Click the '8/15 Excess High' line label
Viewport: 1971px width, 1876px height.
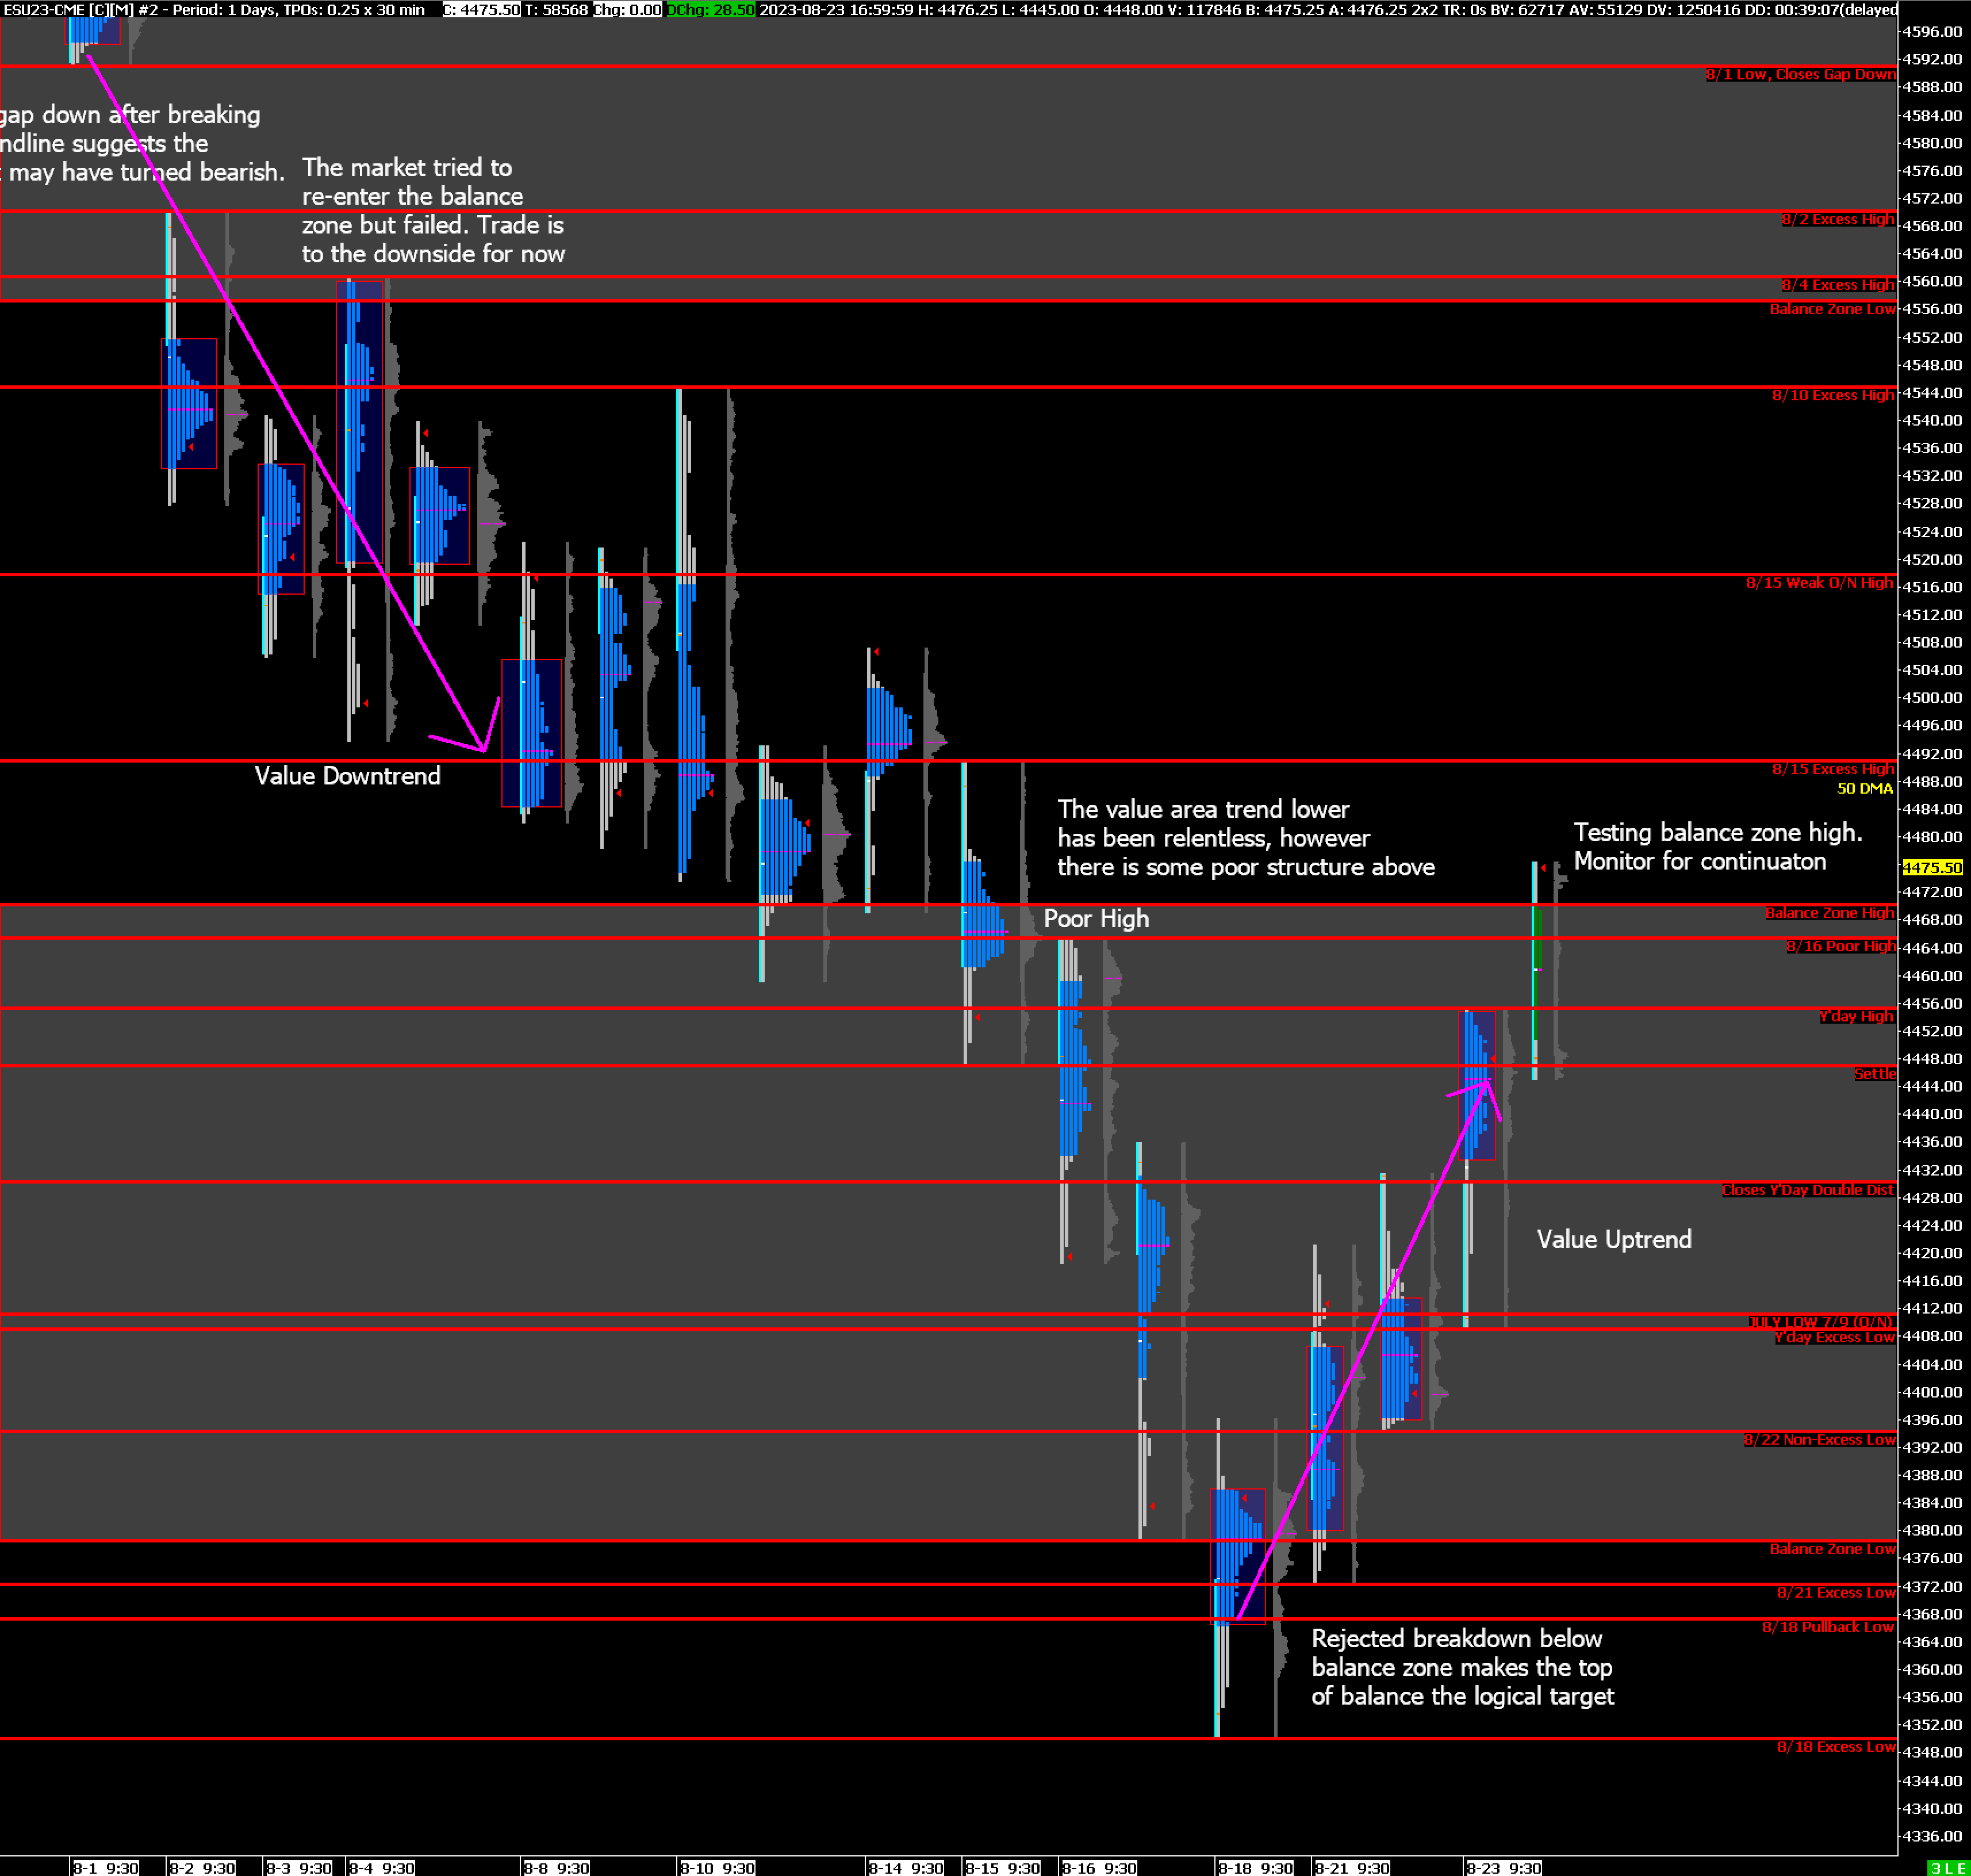(x=1832, y=768)
